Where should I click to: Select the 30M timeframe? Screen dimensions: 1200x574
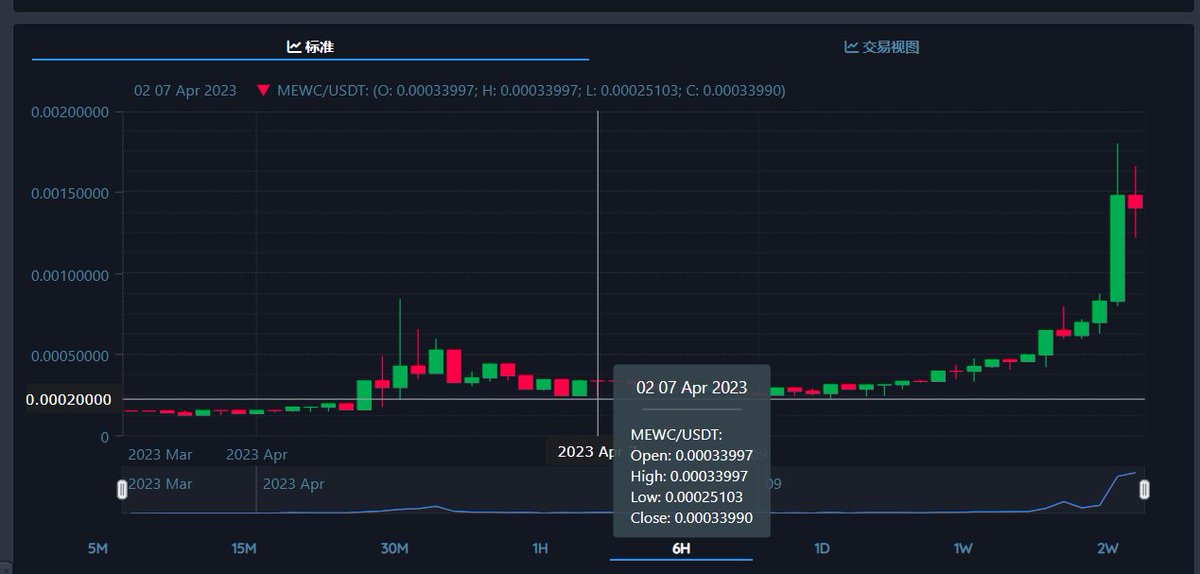click(x=395, y=548)
